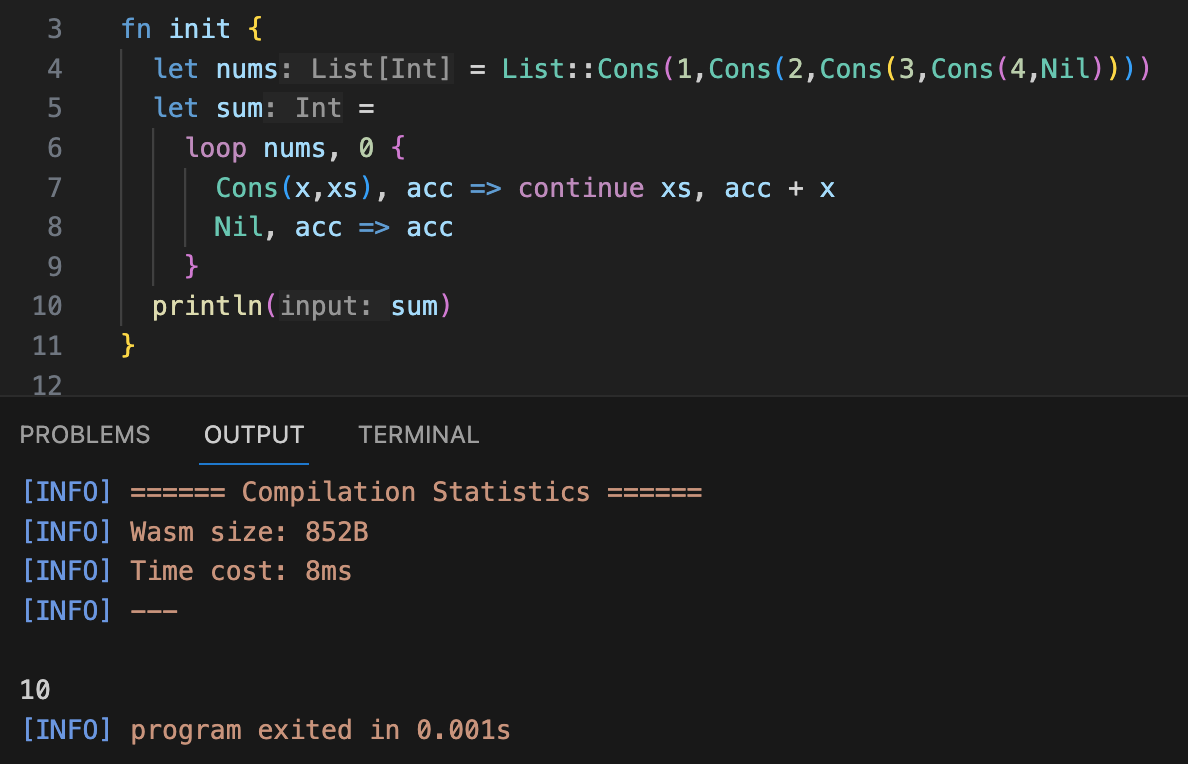This screenshot has height=764, width=1188.
Task: Select the OUTPUT panel tab
Action: (254, 435)
